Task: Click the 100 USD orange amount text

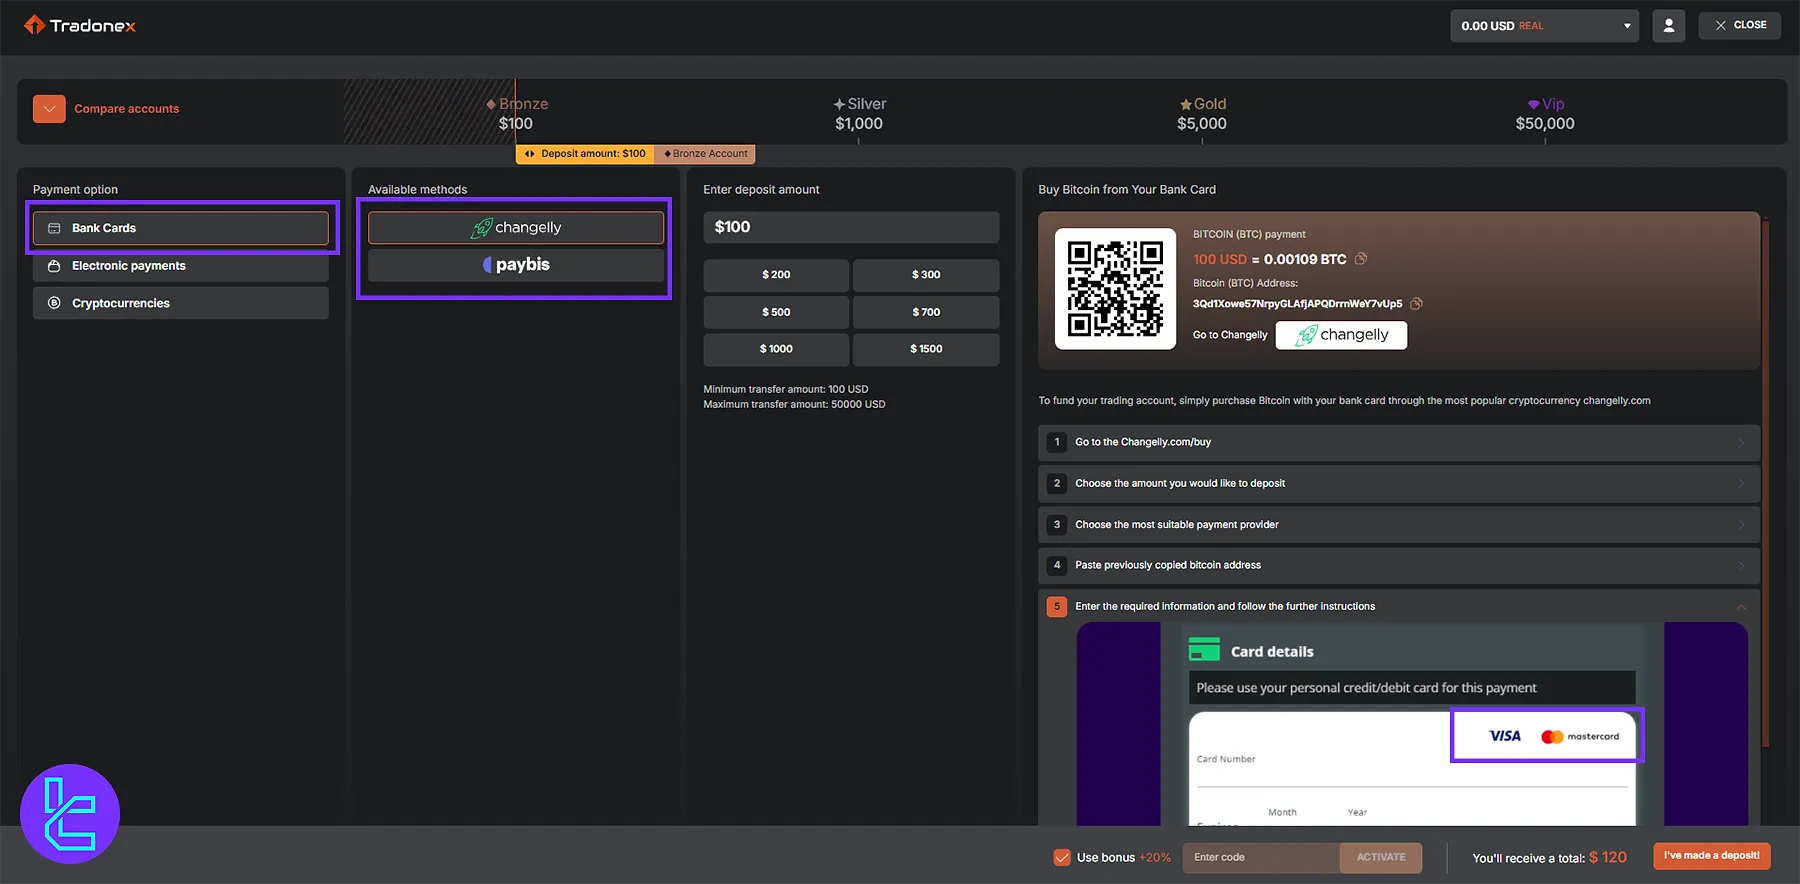Action: [x=1220, y=259]
